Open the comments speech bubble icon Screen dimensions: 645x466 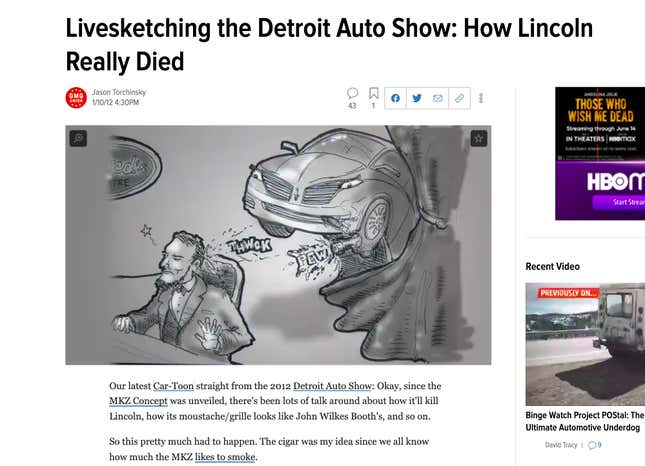[x=352, y=93]
